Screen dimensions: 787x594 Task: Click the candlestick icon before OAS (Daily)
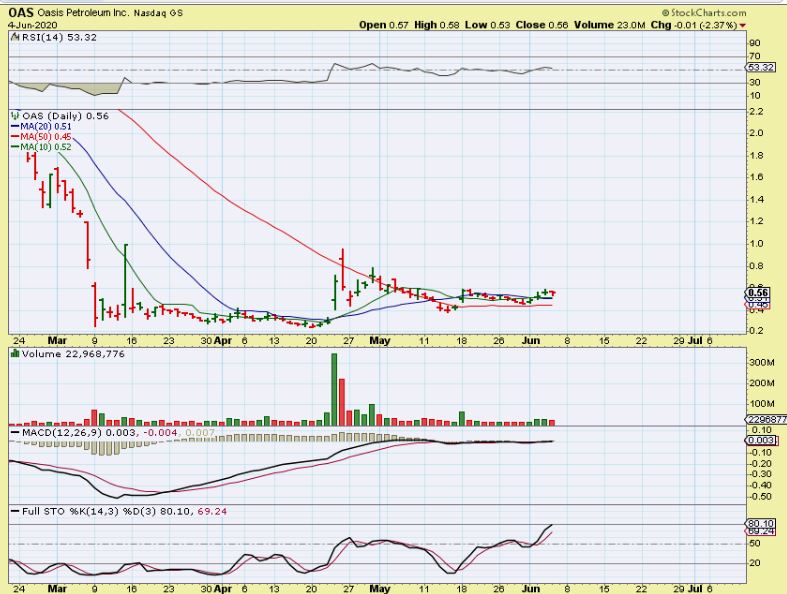16,116
